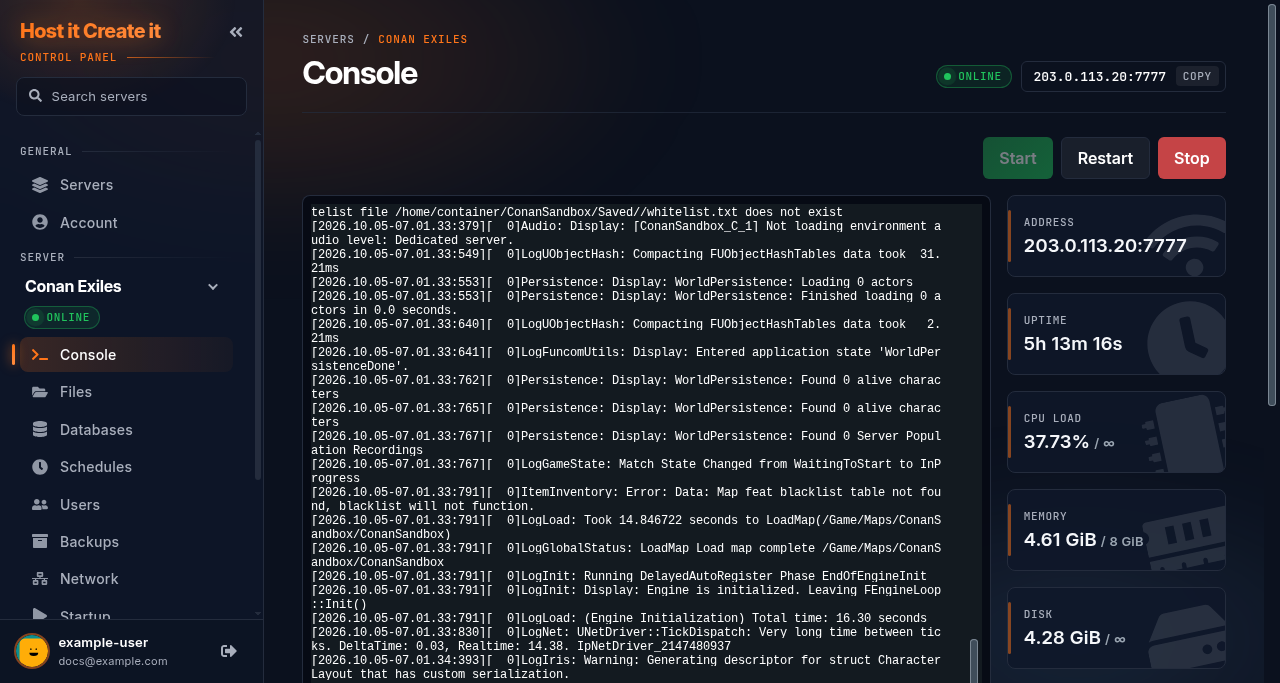Click the Account person icon
Viewport: 1280px width, 683px height.
[40, 222]
